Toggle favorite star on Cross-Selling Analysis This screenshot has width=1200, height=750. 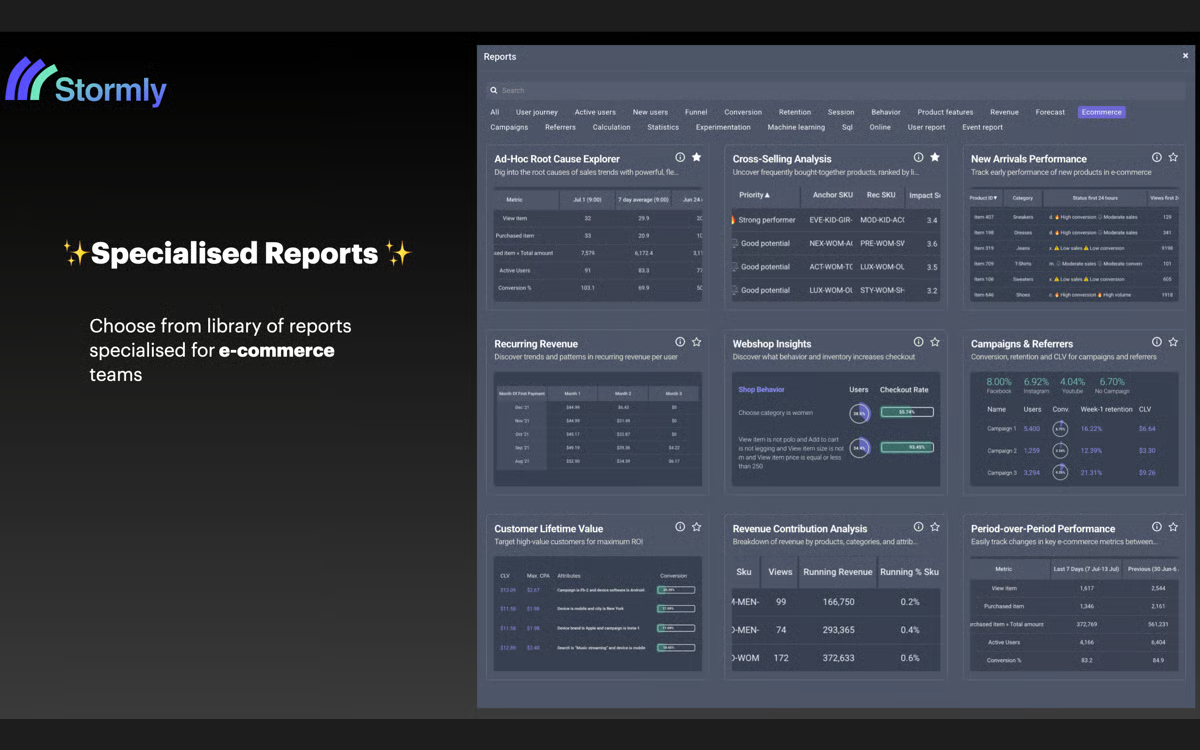[x=935, y=157]
